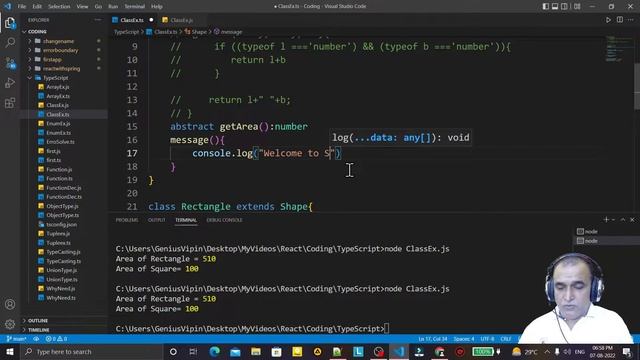Open the Help menu
The image size is (640, 360).
coord(157,6)
